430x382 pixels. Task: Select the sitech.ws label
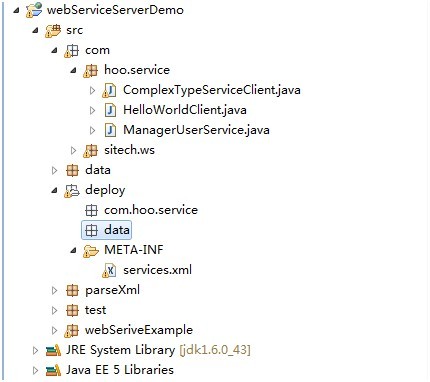click(129, 150)
